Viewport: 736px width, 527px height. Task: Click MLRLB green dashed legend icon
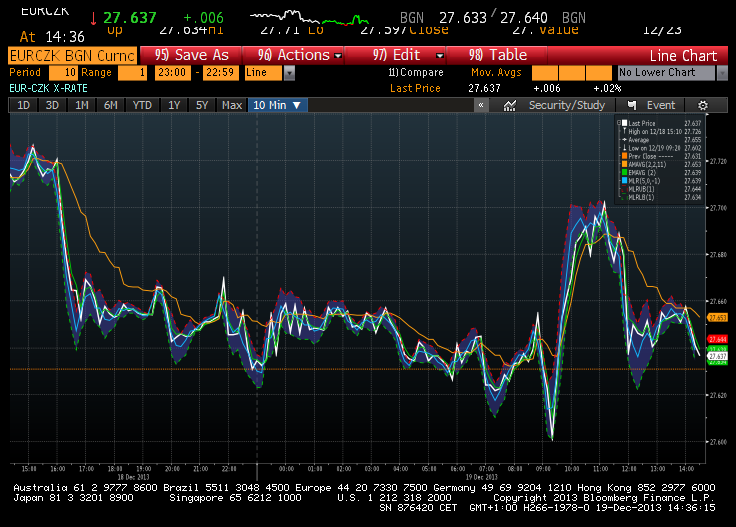coord(624,197)
